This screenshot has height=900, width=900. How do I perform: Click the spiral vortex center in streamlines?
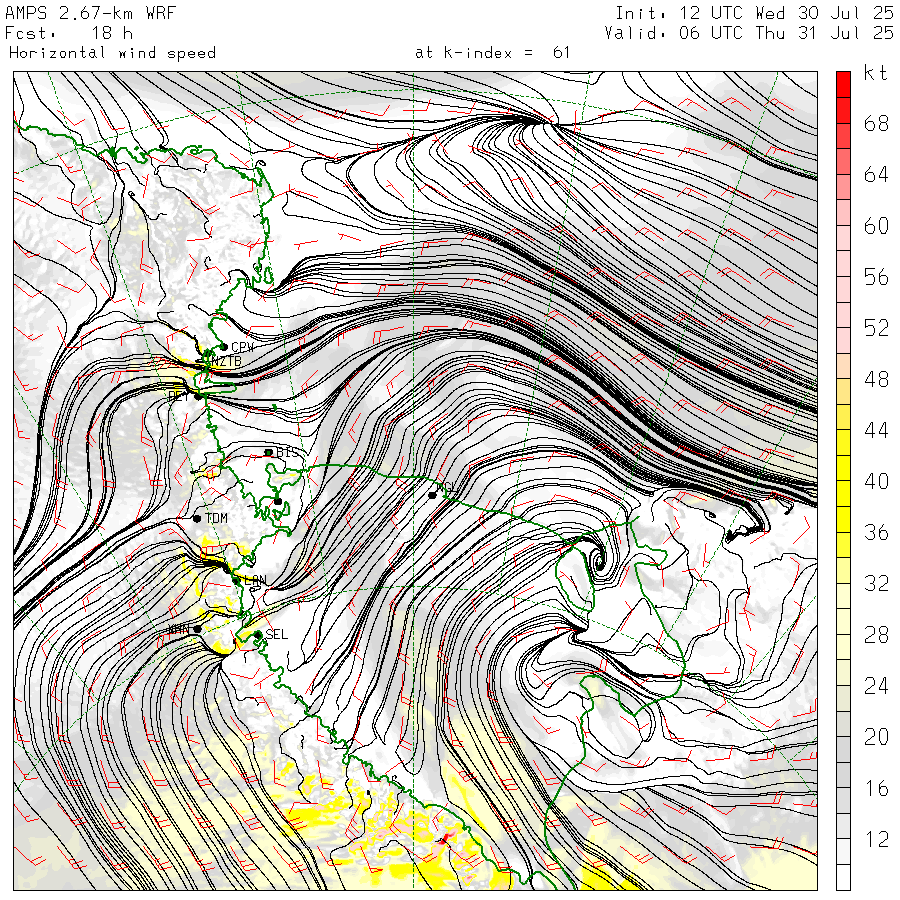pyautogui.click(x=600, y=562)
